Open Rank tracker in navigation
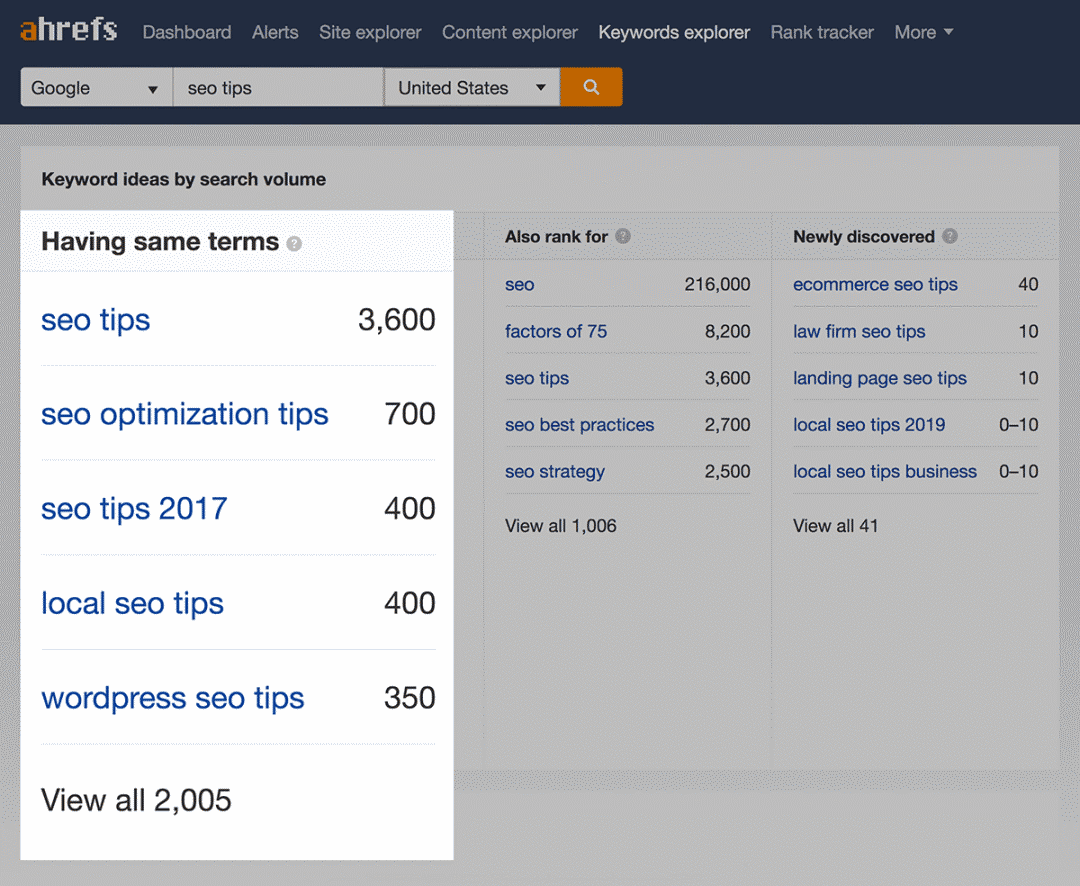The height and width of the screenshot is (886, 1080). pos(822,32)
